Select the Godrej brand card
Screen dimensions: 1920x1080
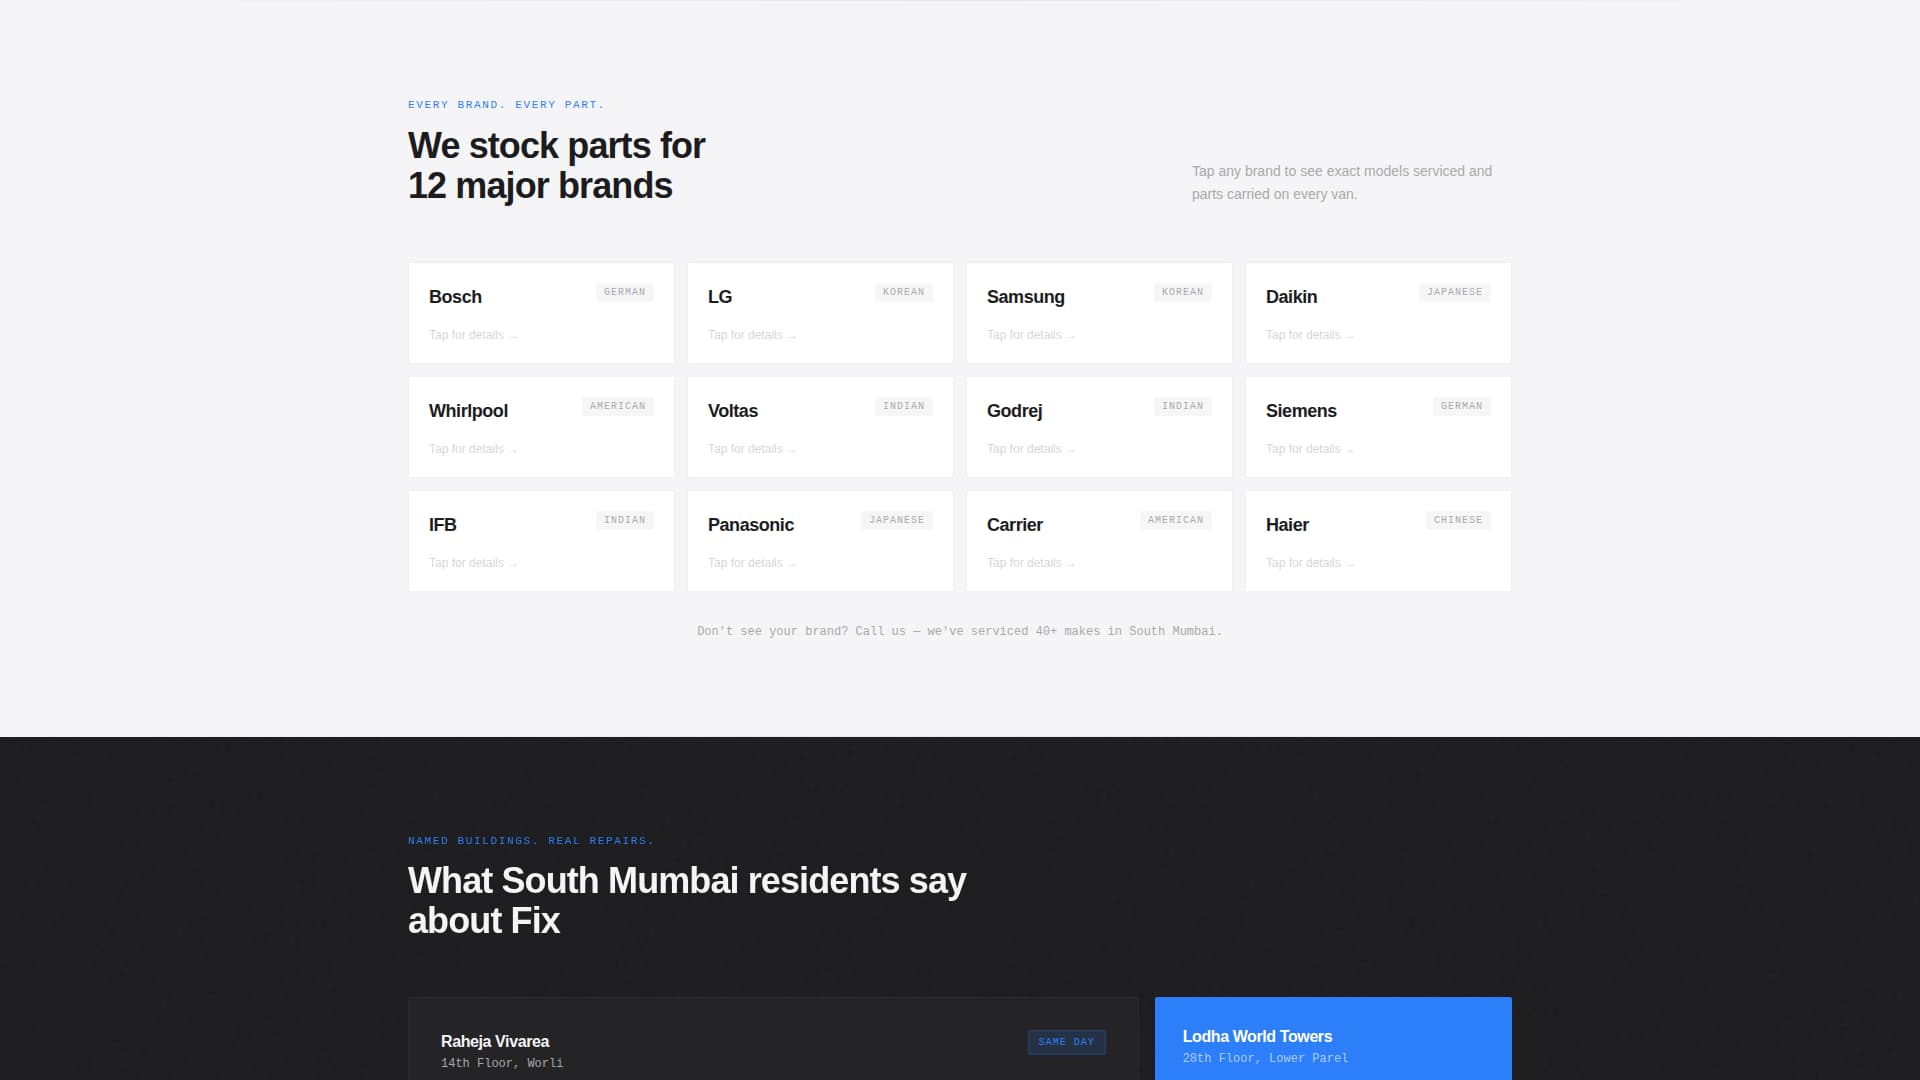[x=1099, y=427]
